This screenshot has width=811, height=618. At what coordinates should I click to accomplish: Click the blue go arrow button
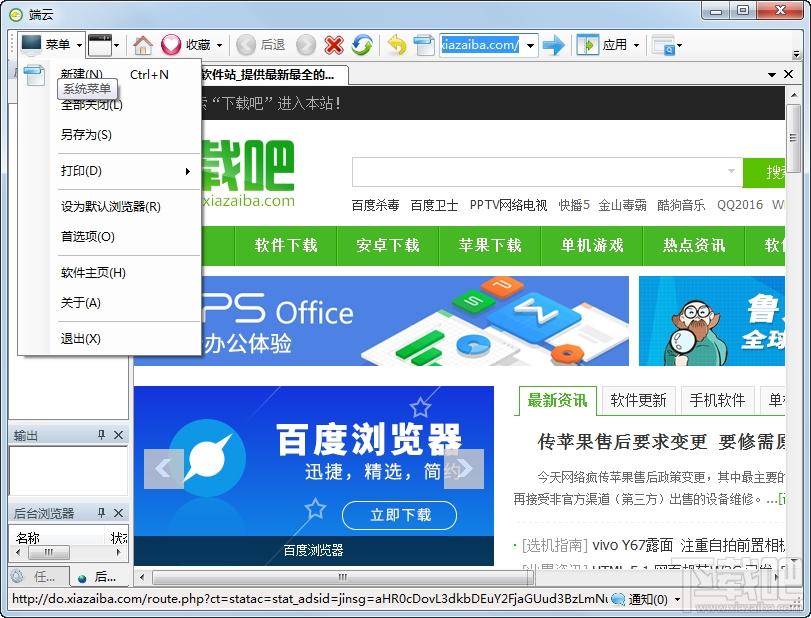coord(553,45)
